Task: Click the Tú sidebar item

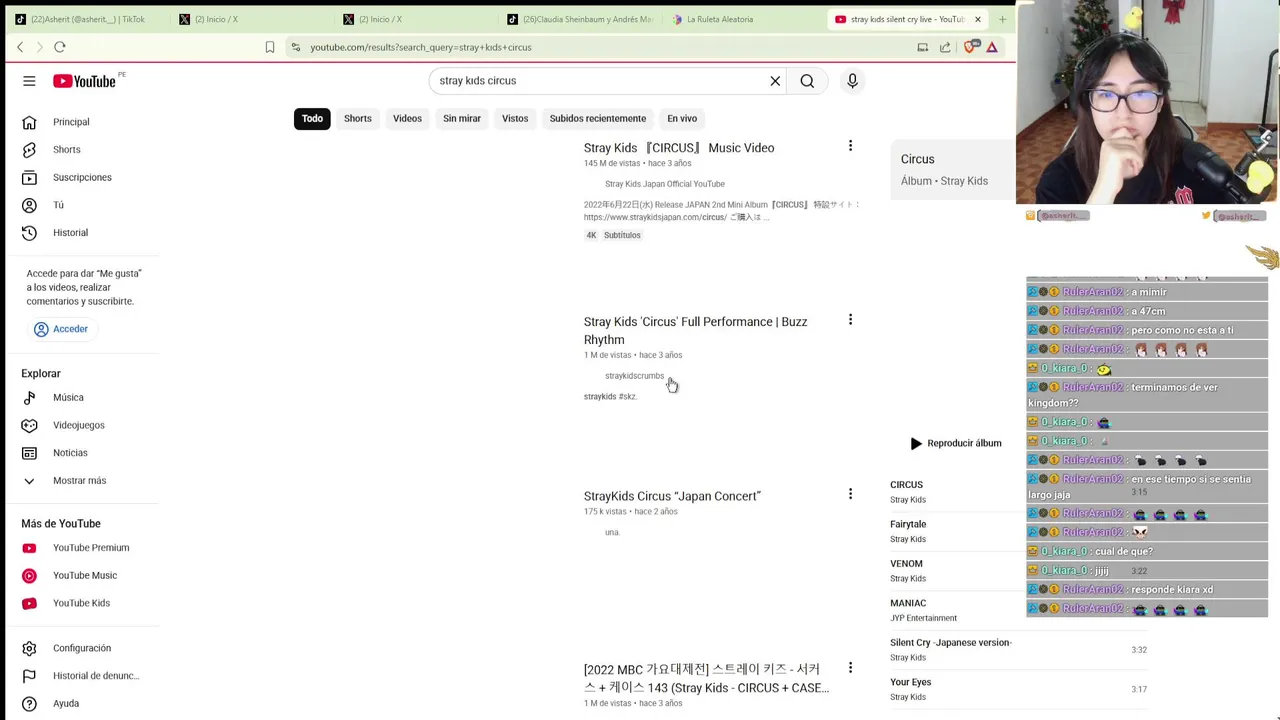Action: point(58,205)
